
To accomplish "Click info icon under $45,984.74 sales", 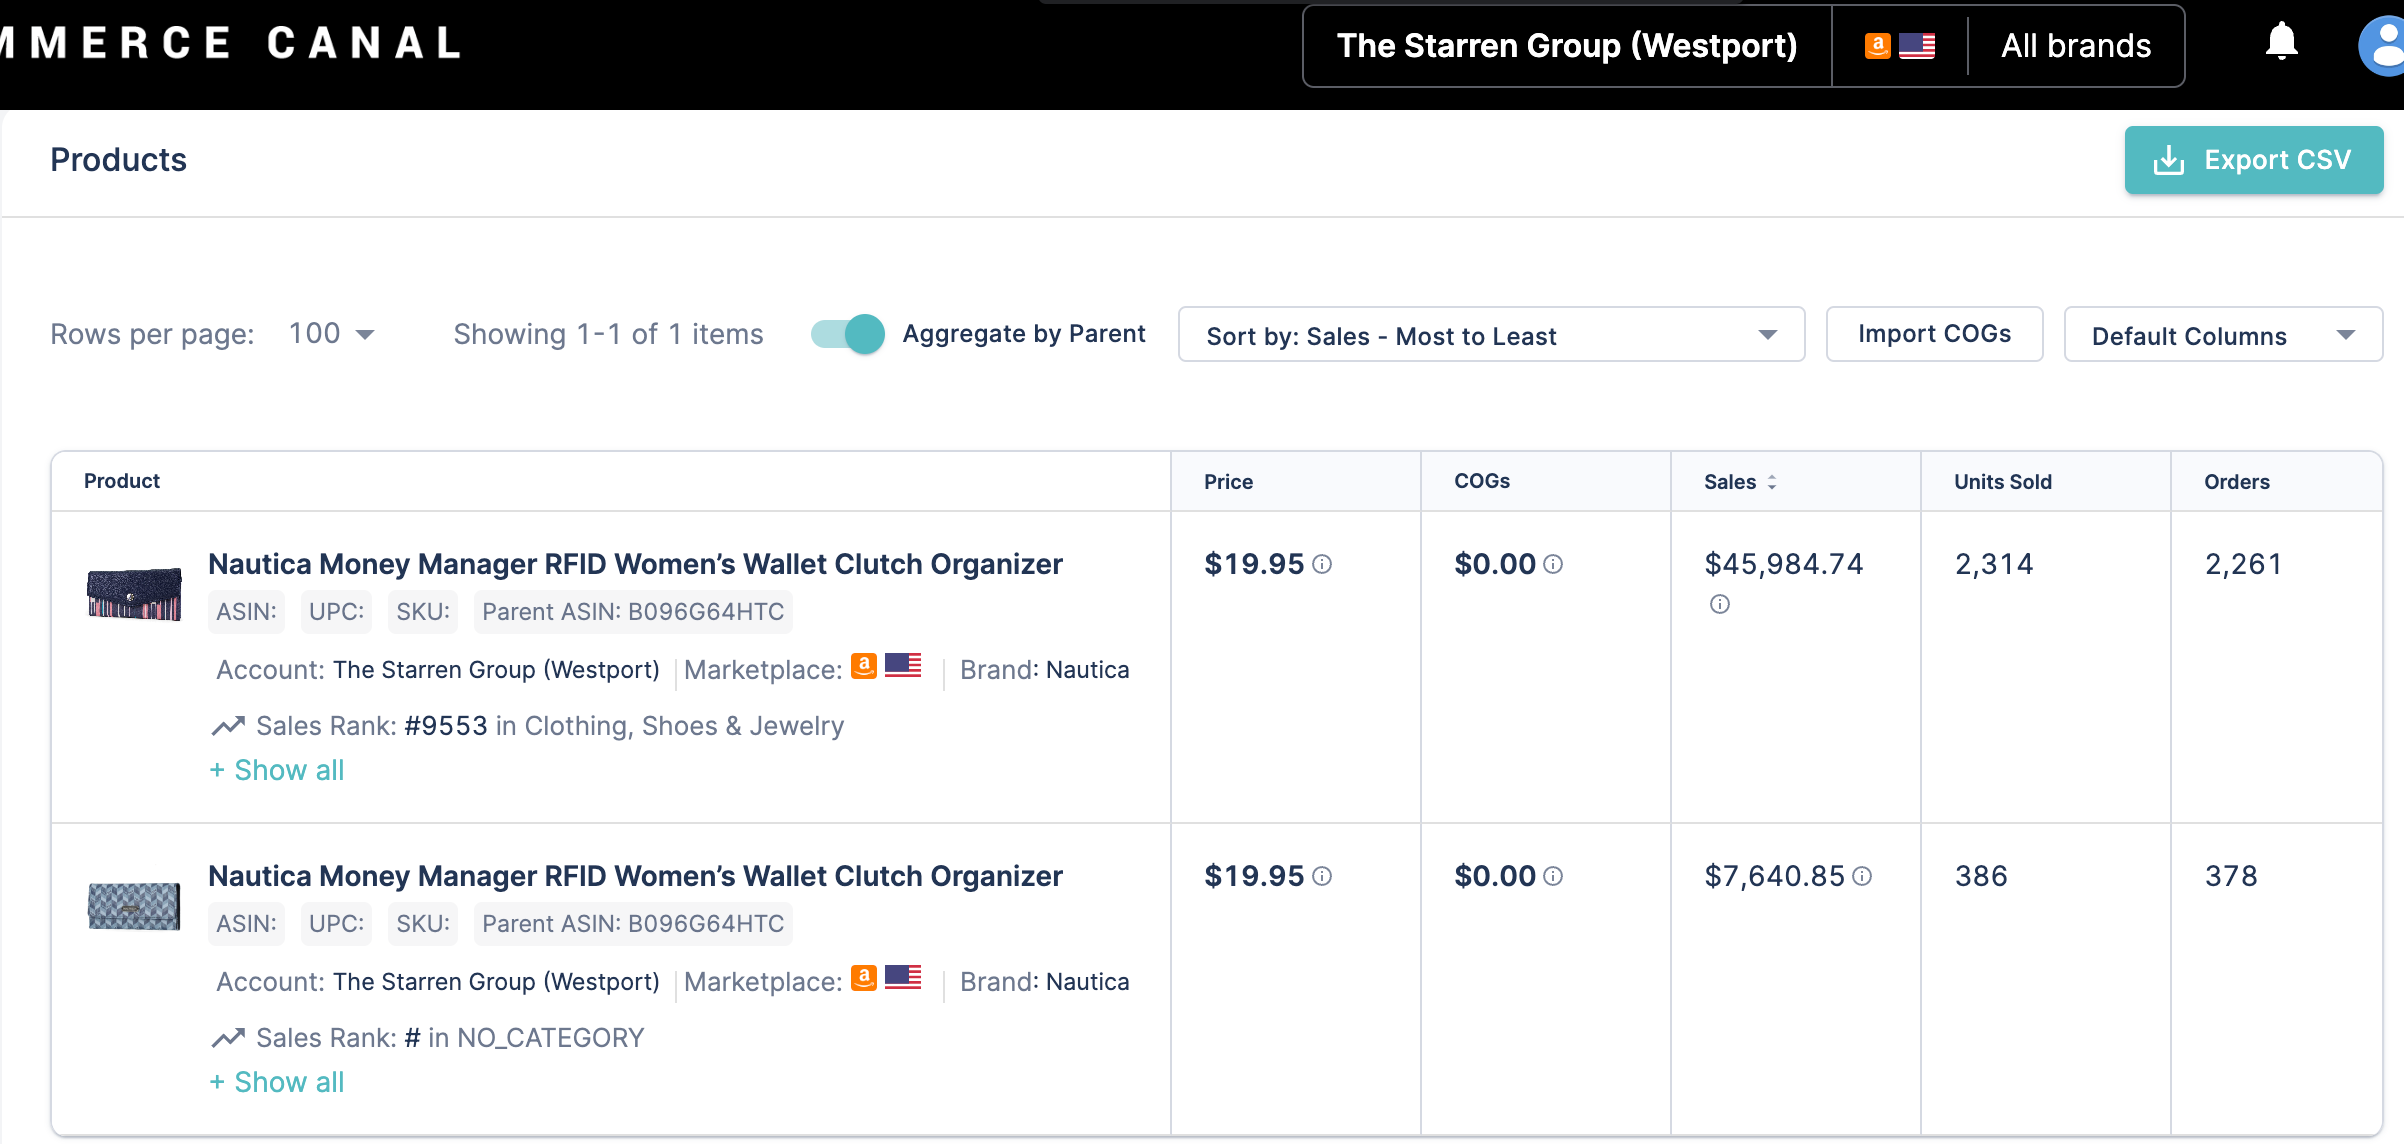I will click(x=1719, y=604).
